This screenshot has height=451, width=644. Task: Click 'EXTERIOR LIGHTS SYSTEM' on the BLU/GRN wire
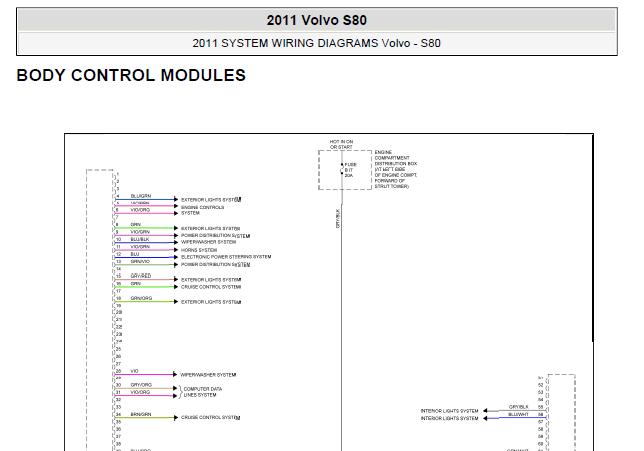211,200
